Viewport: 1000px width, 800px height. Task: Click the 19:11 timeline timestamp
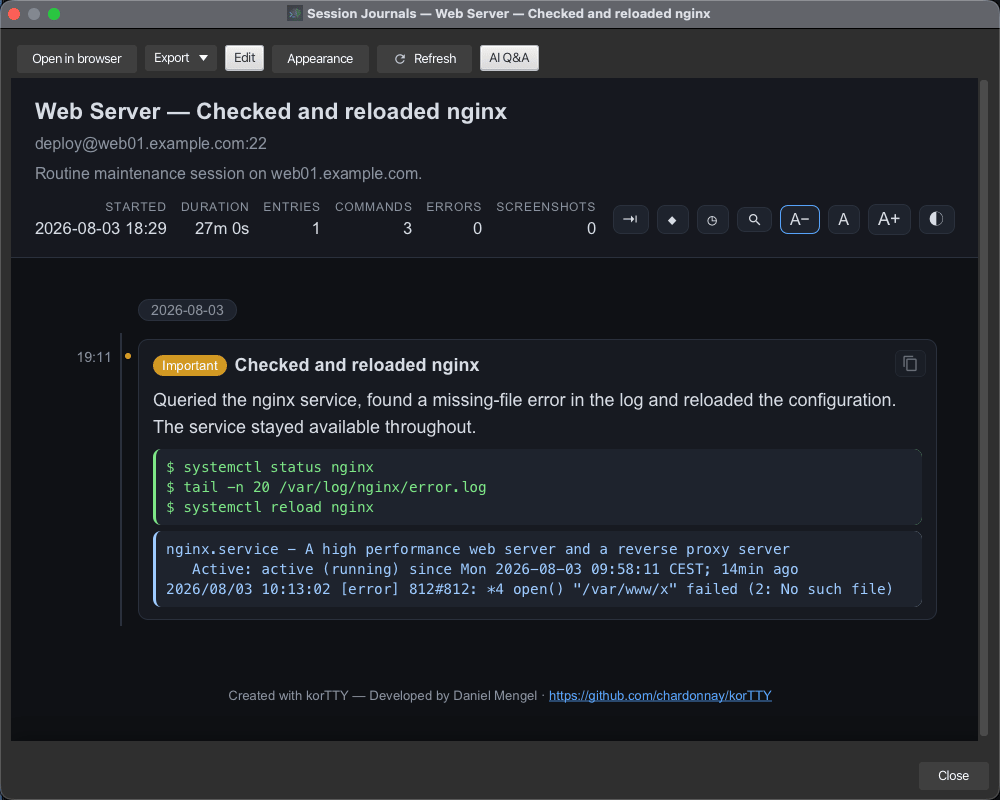(94, 357)
